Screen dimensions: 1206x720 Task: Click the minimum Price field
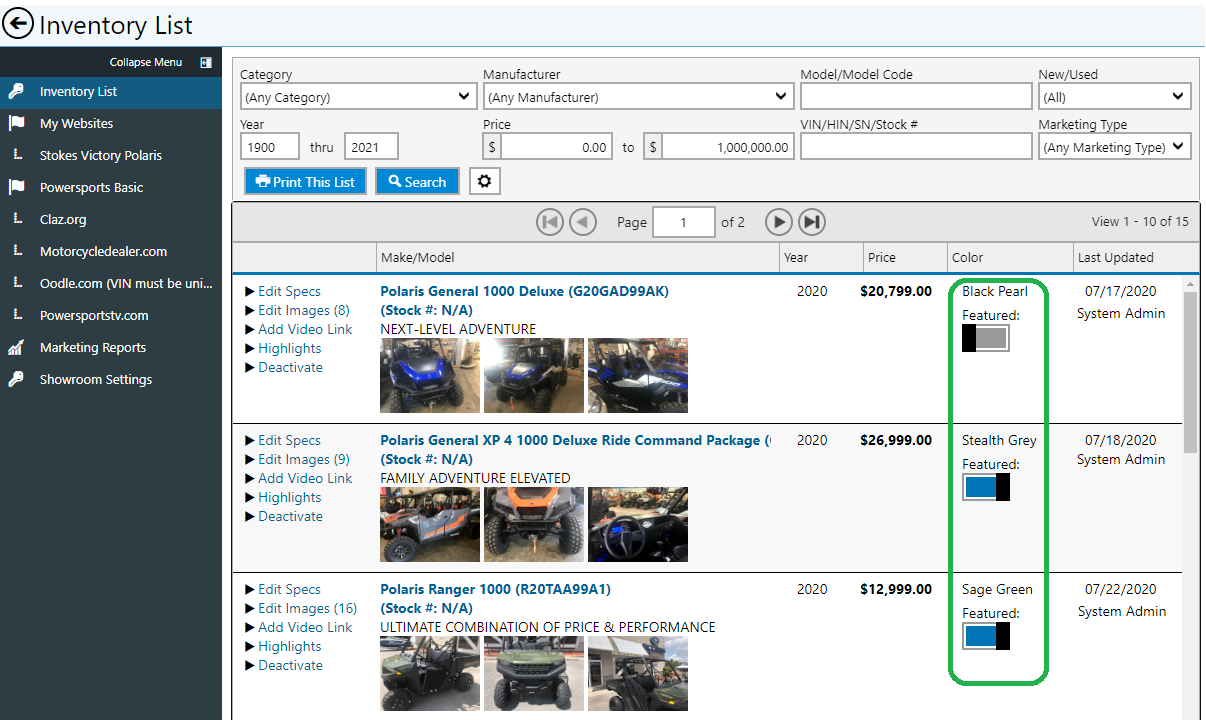coord(557,147)
